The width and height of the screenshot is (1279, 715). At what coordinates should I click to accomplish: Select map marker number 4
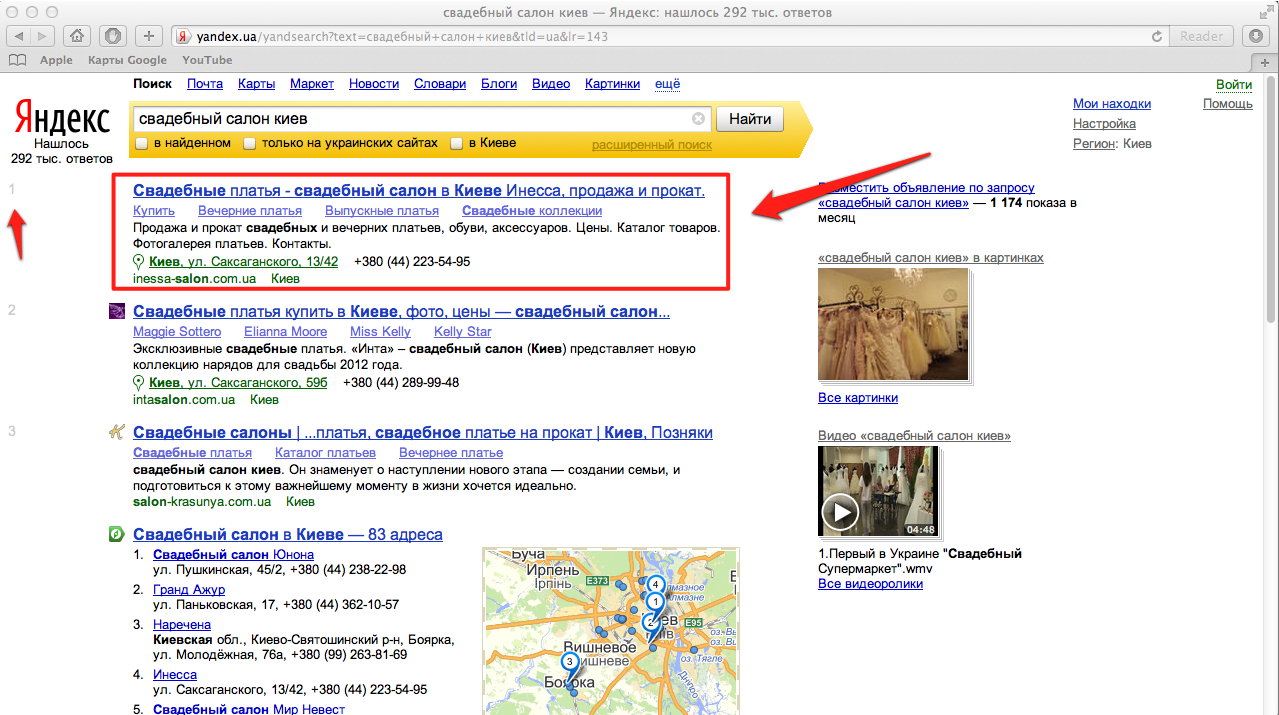click(x=656, y=585)
